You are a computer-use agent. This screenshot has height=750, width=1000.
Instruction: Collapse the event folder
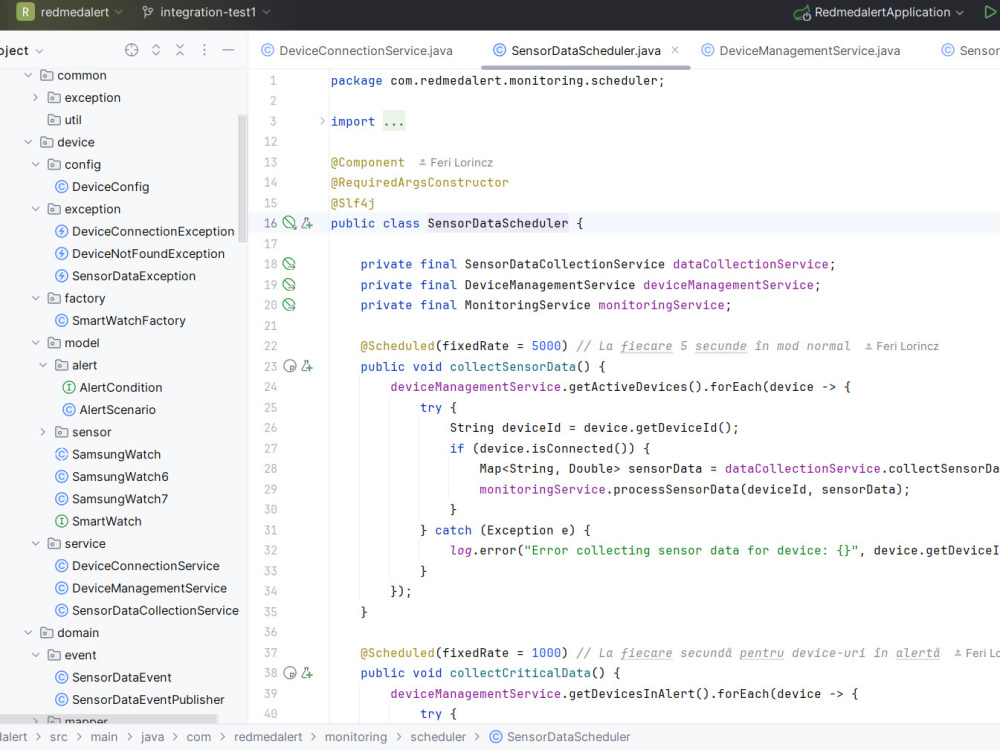[x=36, y=655]
